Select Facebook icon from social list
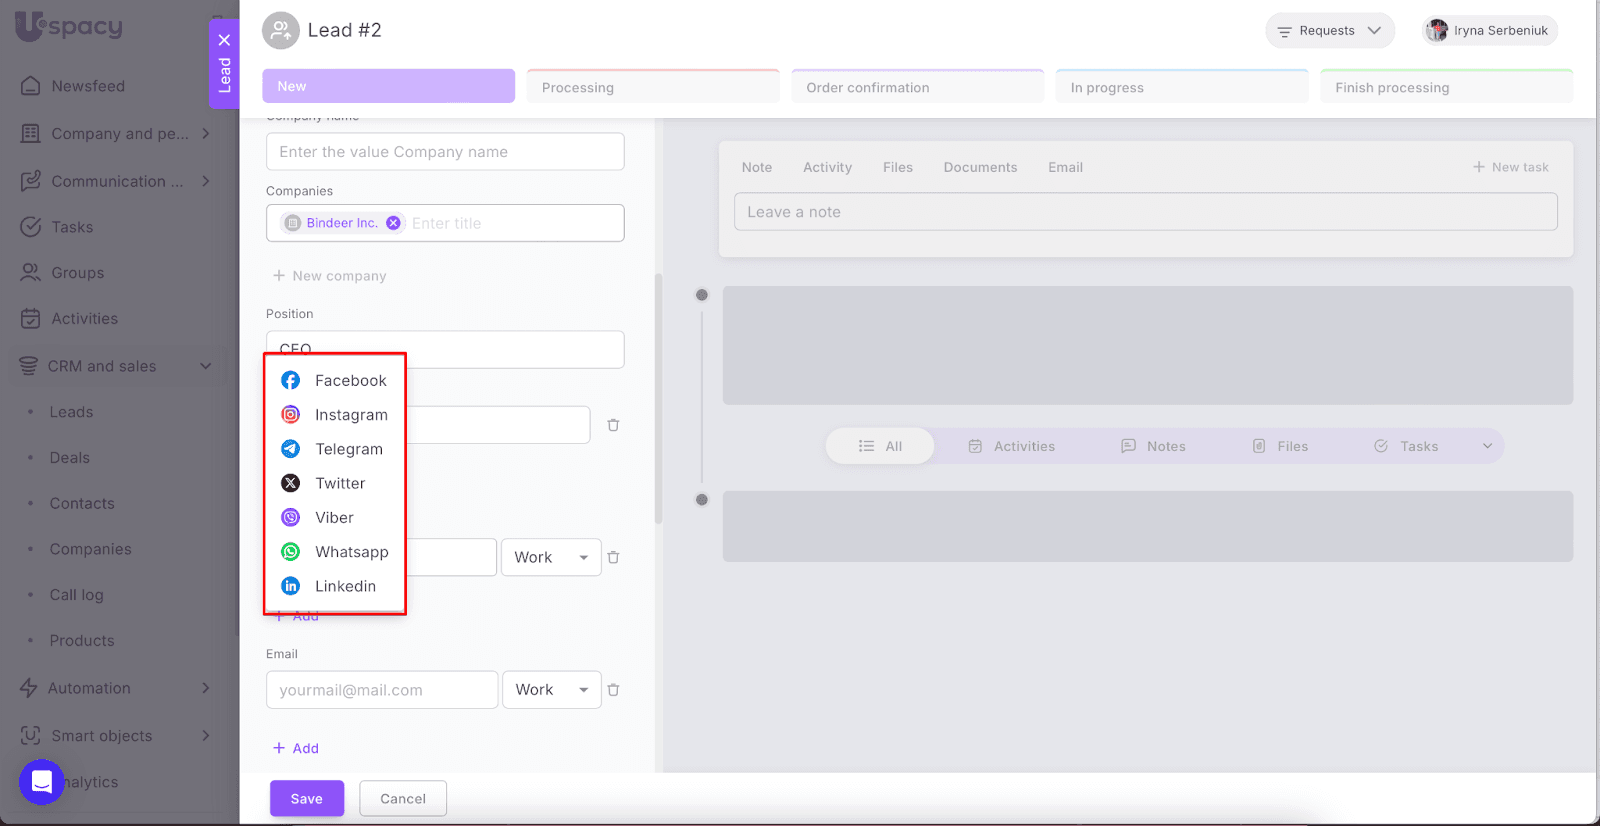Viewport: 1600px width, 826px height. (291, 380)
